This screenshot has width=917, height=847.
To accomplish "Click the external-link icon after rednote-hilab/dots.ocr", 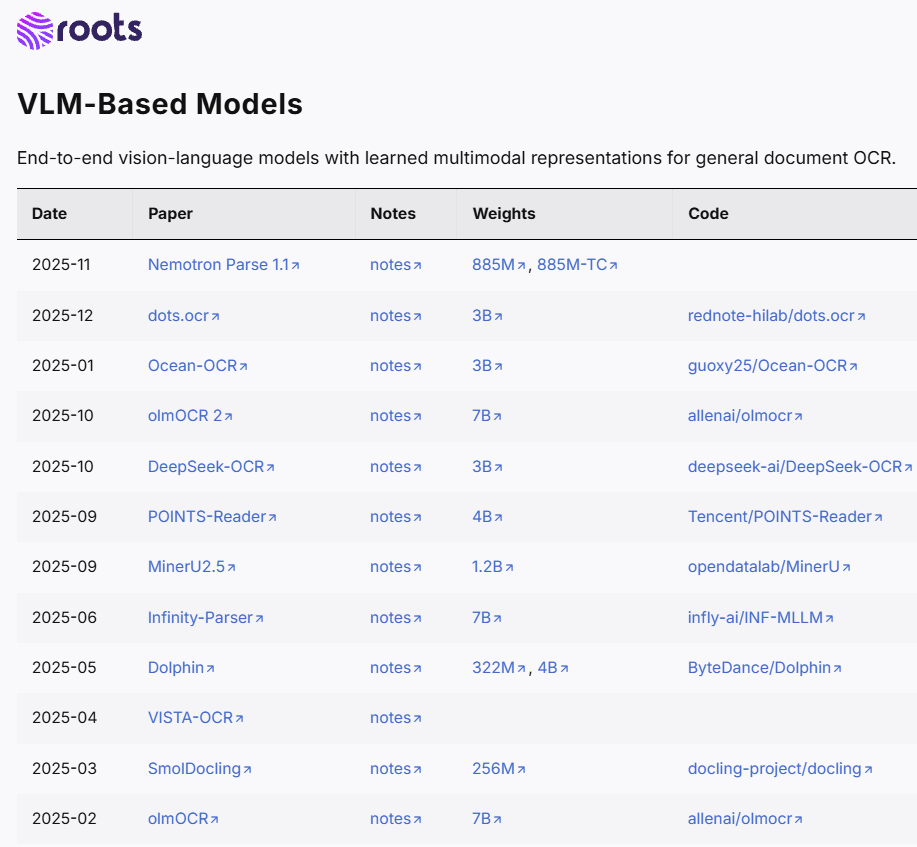I will tap(859, 315).
